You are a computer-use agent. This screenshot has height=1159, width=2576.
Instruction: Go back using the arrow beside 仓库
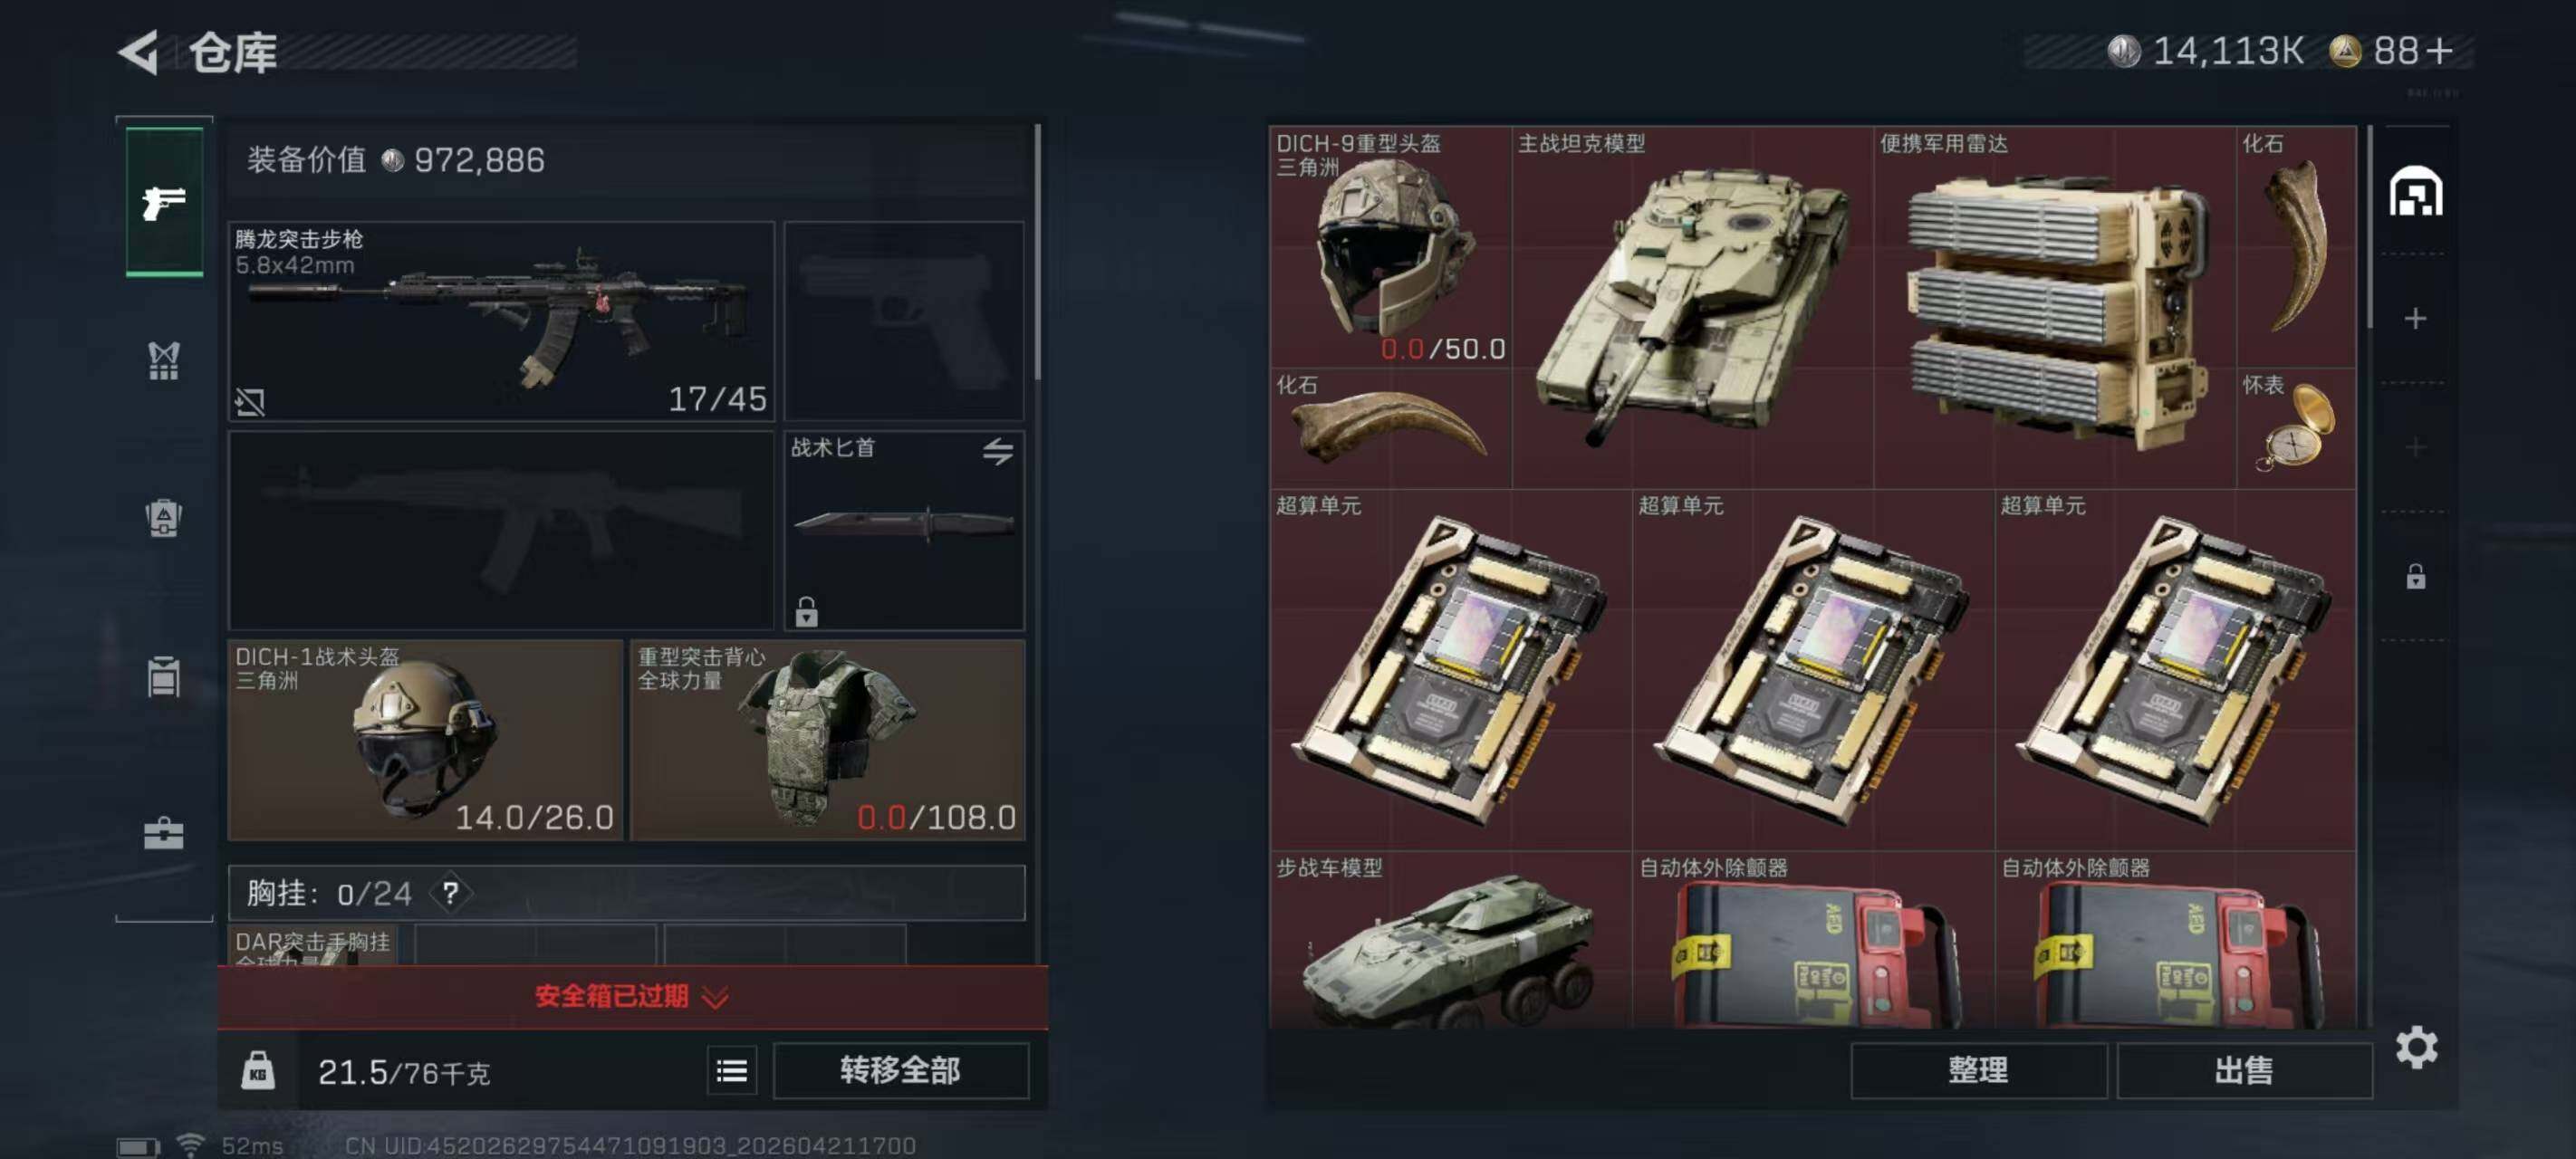coord(140,52)
